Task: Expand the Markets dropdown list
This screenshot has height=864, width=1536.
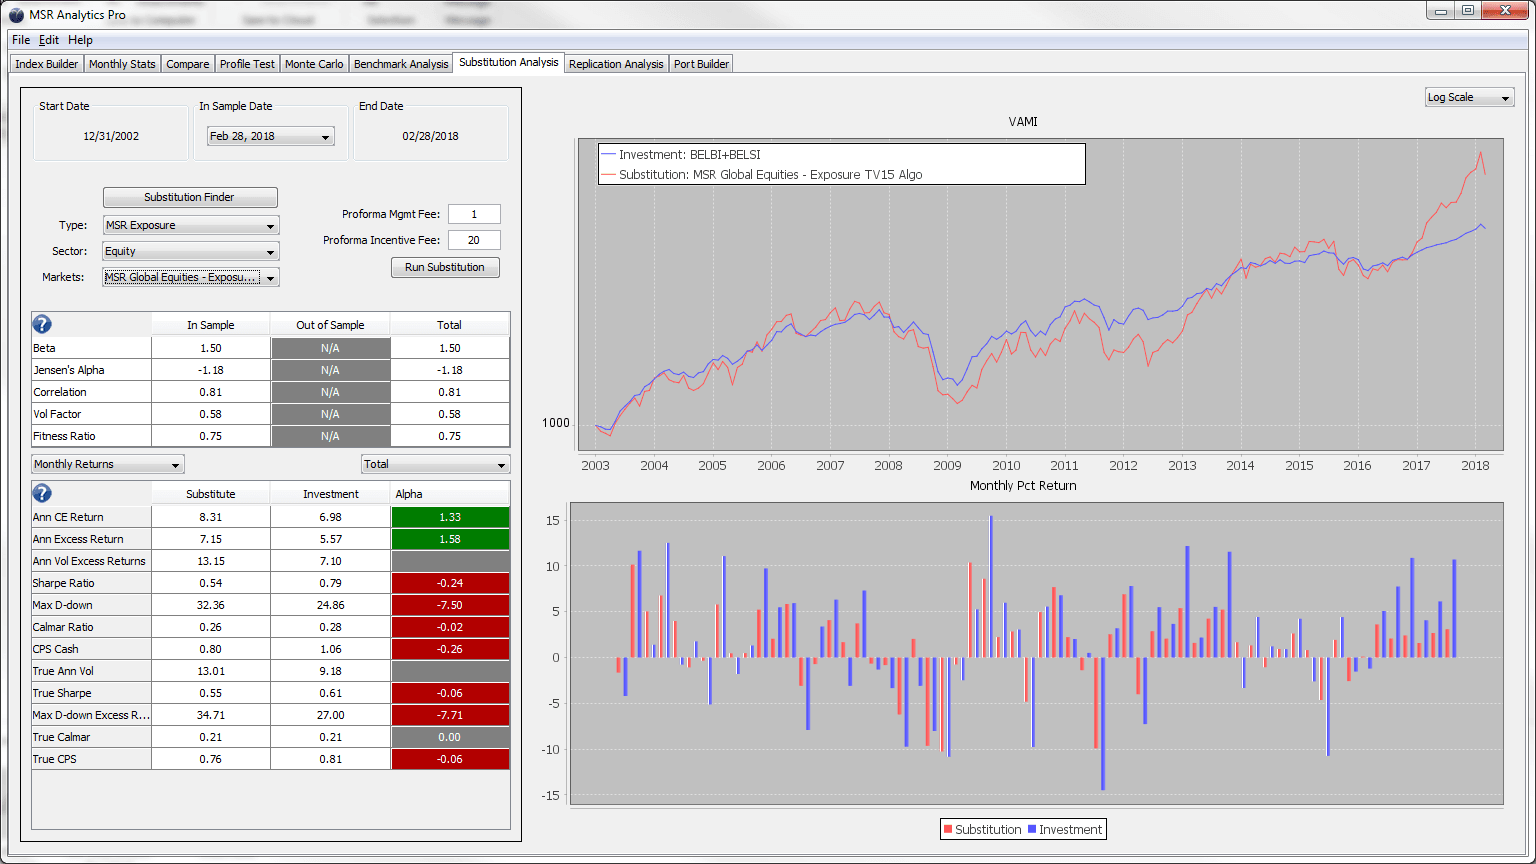Action: click(x=191, y=278)
